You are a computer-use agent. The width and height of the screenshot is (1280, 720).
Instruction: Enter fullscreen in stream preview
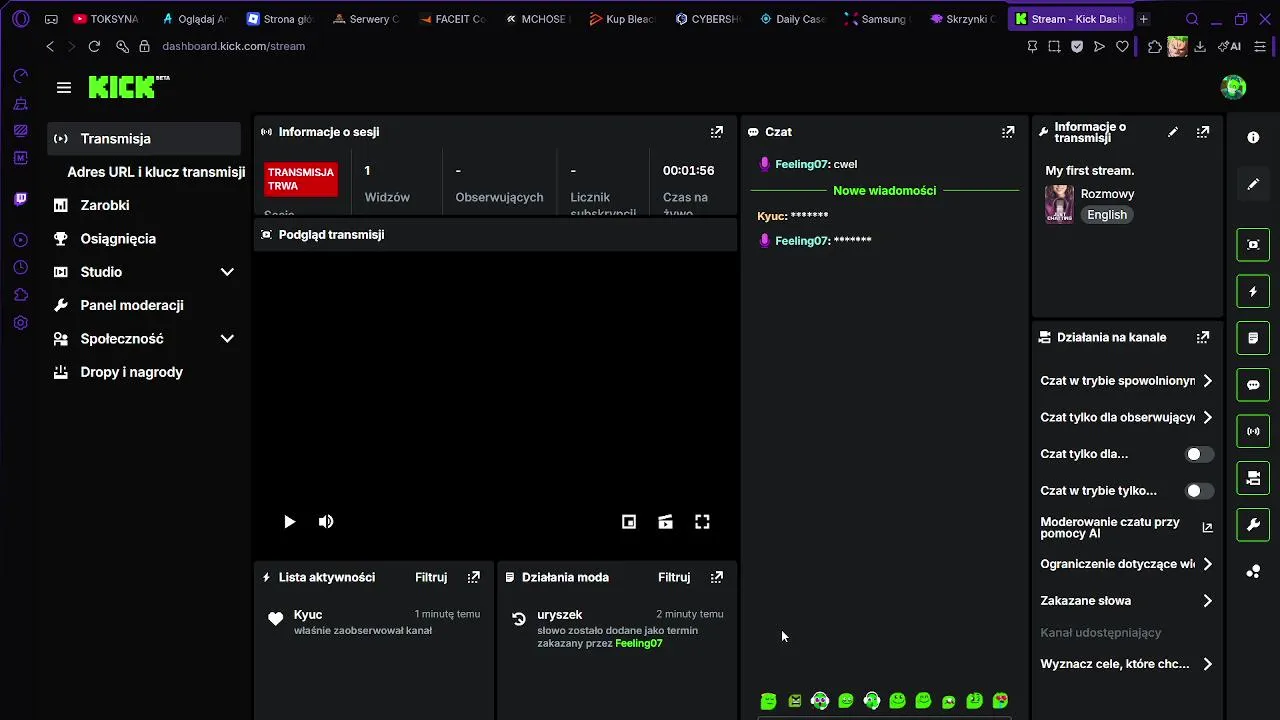[x=702, y=522]
